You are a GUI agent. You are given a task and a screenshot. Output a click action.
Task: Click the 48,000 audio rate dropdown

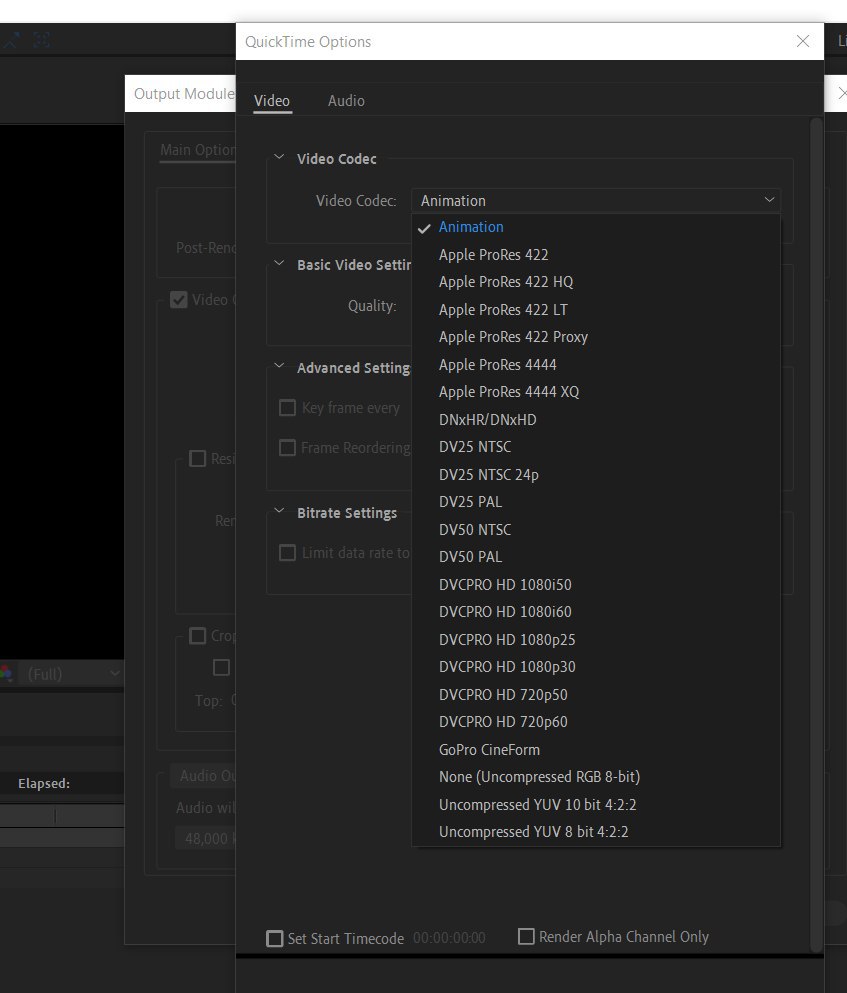pyautogui.click(x=205, y=839)
